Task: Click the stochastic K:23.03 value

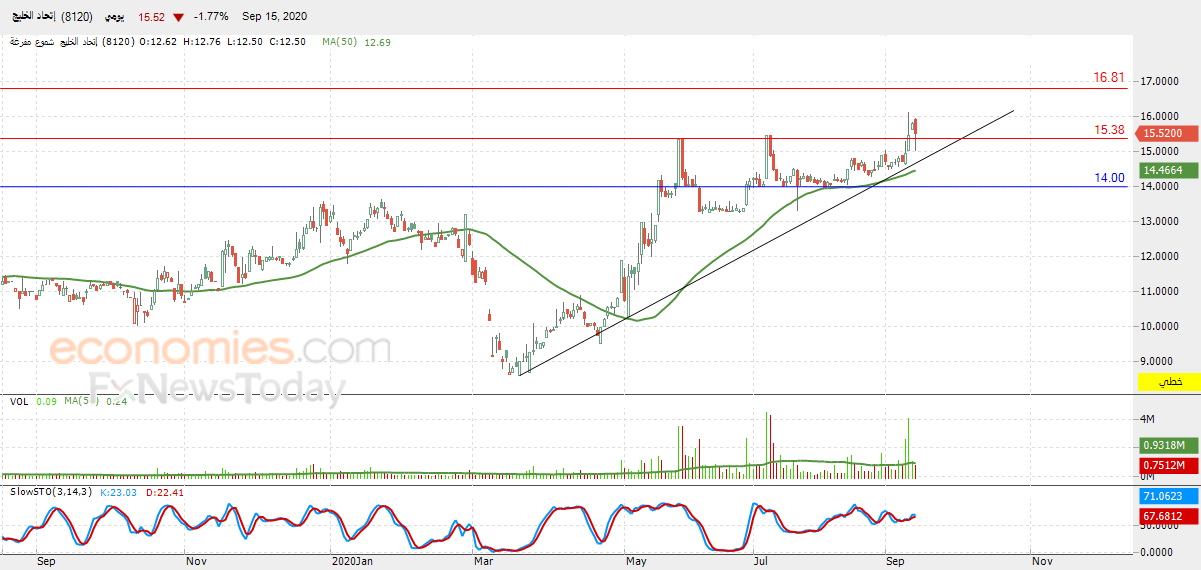Action: (x=118, y=492)
